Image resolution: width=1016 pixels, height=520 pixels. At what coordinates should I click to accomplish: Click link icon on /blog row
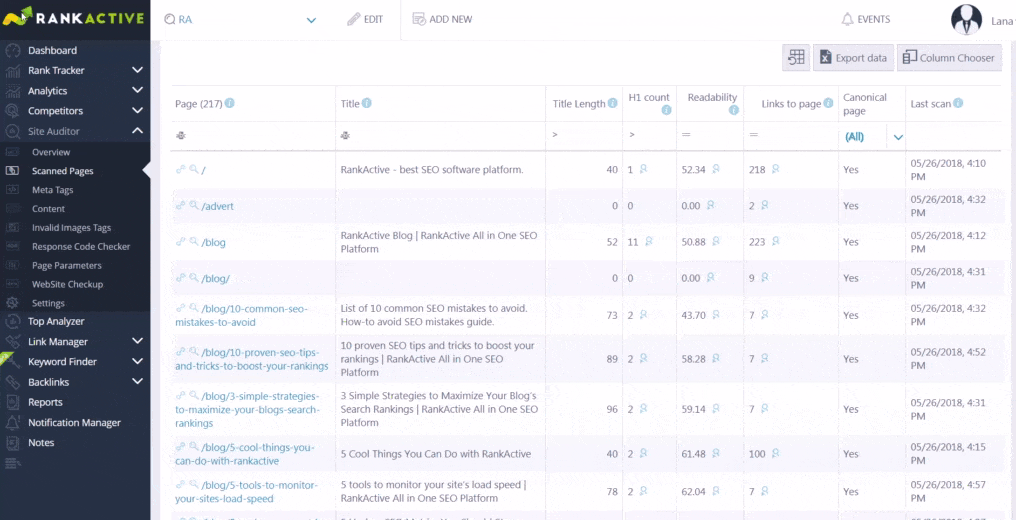(x=181, y=241)
